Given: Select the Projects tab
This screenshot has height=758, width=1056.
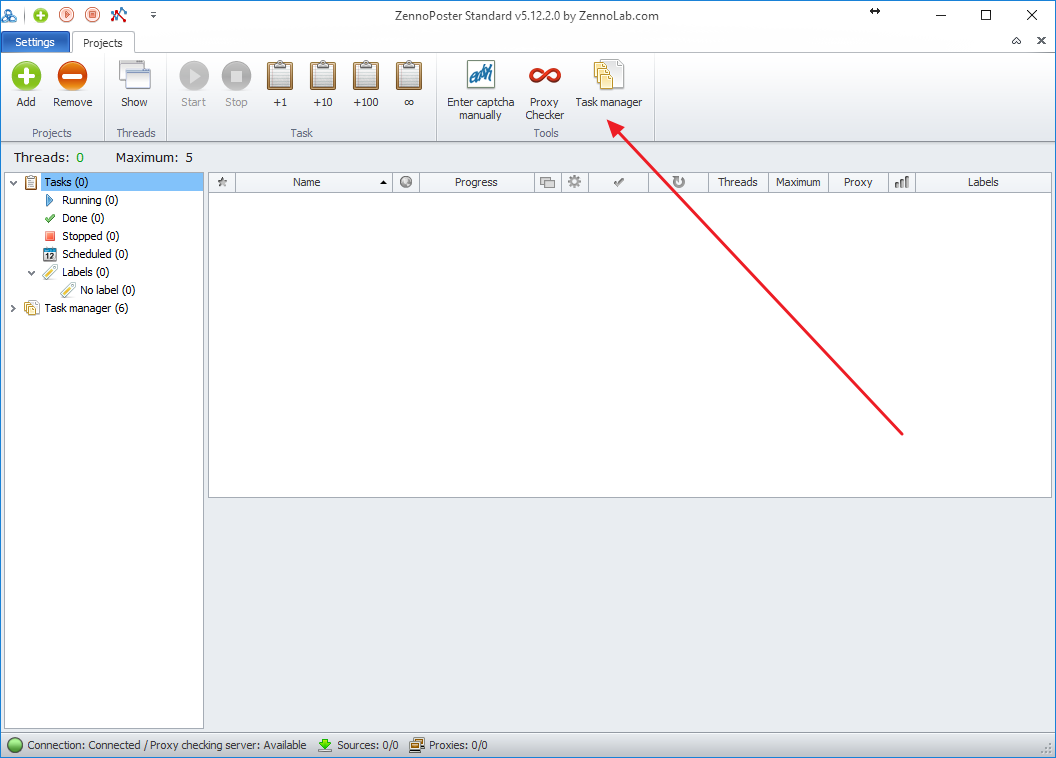Looking at the screenshot, I should (x=103, y=42).
